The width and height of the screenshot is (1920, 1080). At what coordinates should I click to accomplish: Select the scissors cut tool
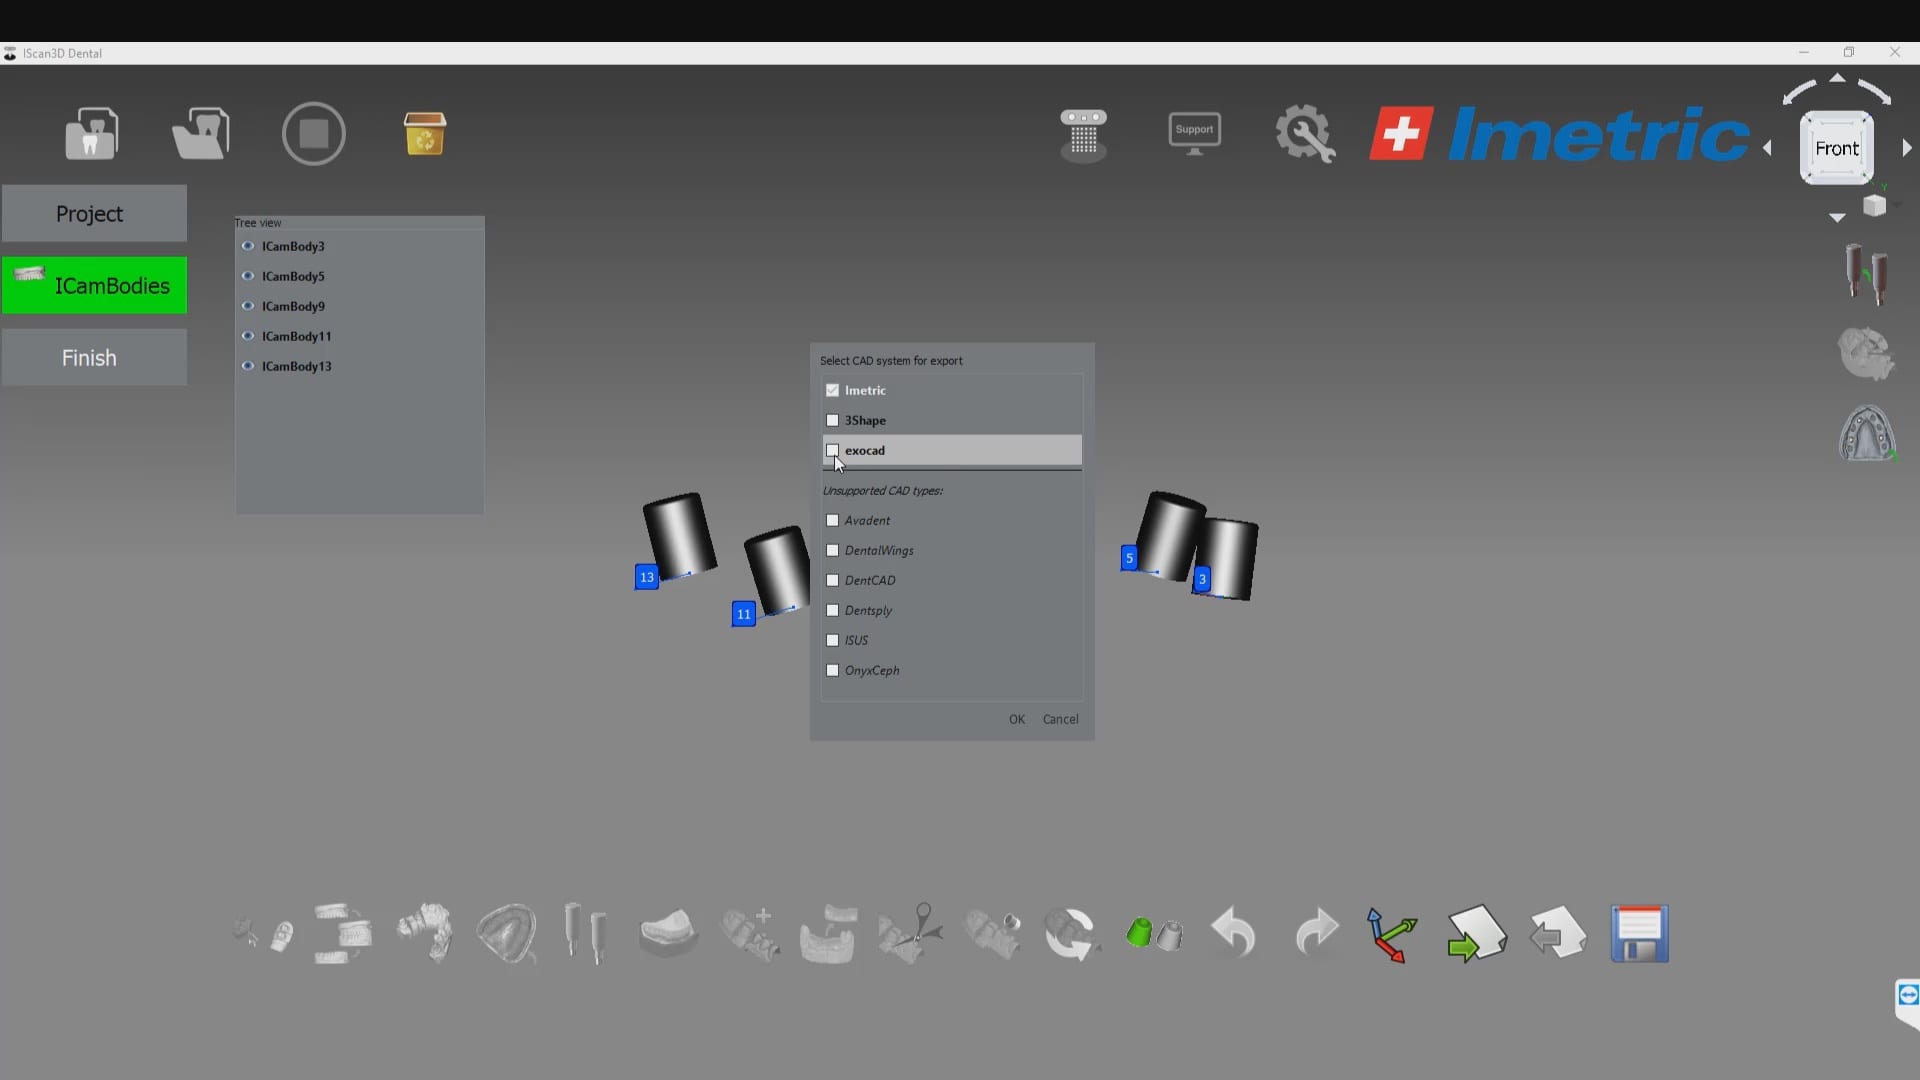pos(911,933)
